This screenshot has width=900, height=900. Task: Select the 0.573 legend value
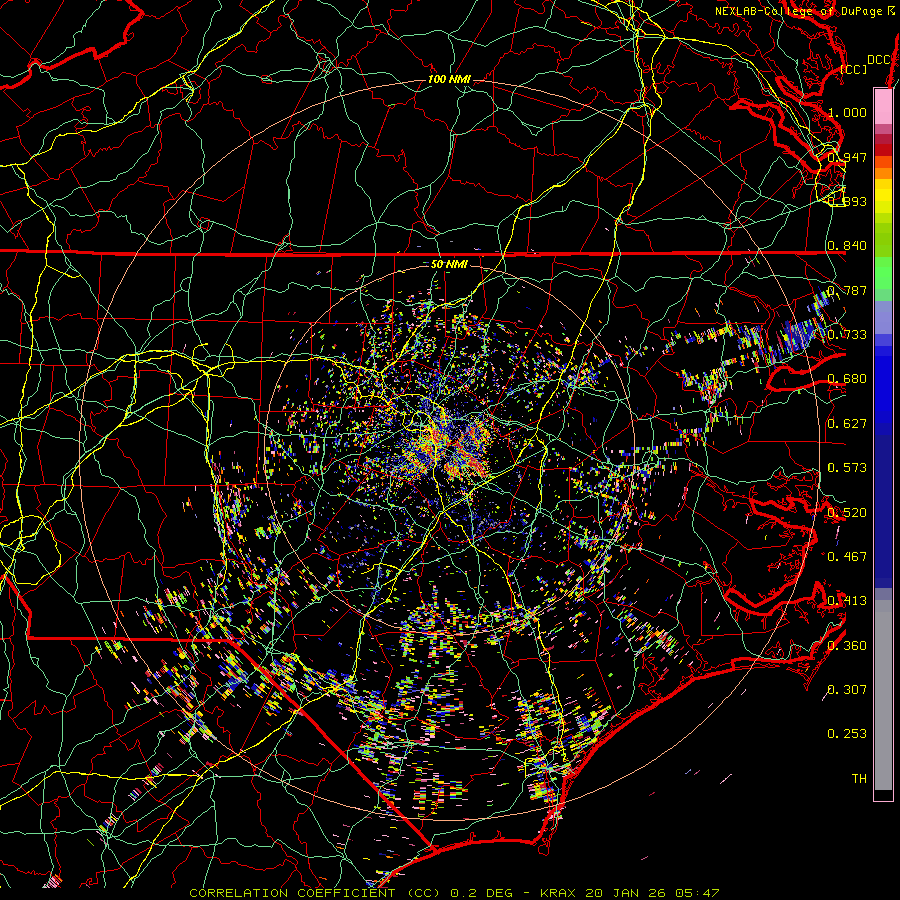pyautogui.click(x=847, y=467)
